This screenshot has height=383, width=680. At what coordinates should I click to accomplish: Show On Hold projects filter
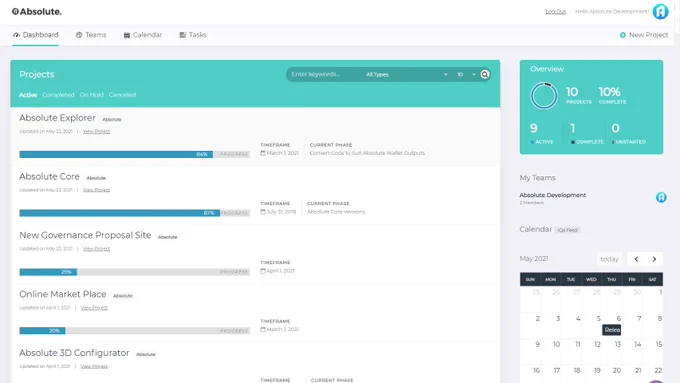coord(92,95)
